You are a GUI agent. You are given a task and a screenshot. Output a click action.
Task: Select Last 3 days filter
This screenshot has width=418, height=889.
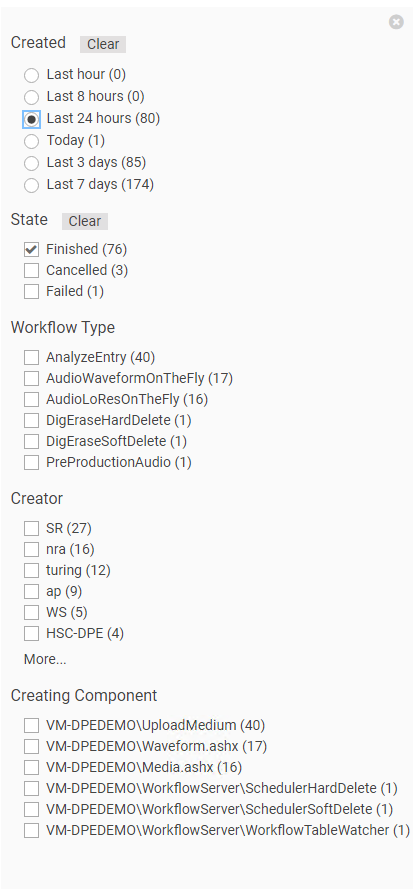click(32, 163)
